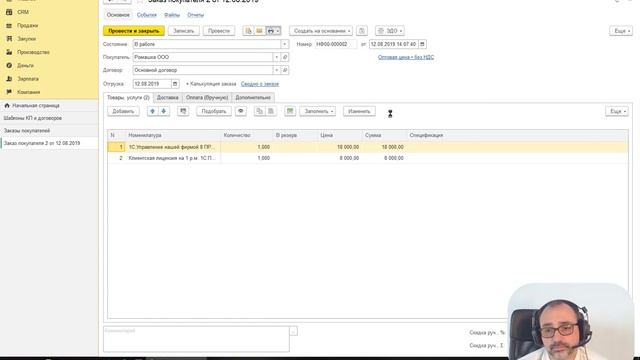Open the Продажи section icon
Viewport: 640px width, 360px height.
tap(9, 26)
